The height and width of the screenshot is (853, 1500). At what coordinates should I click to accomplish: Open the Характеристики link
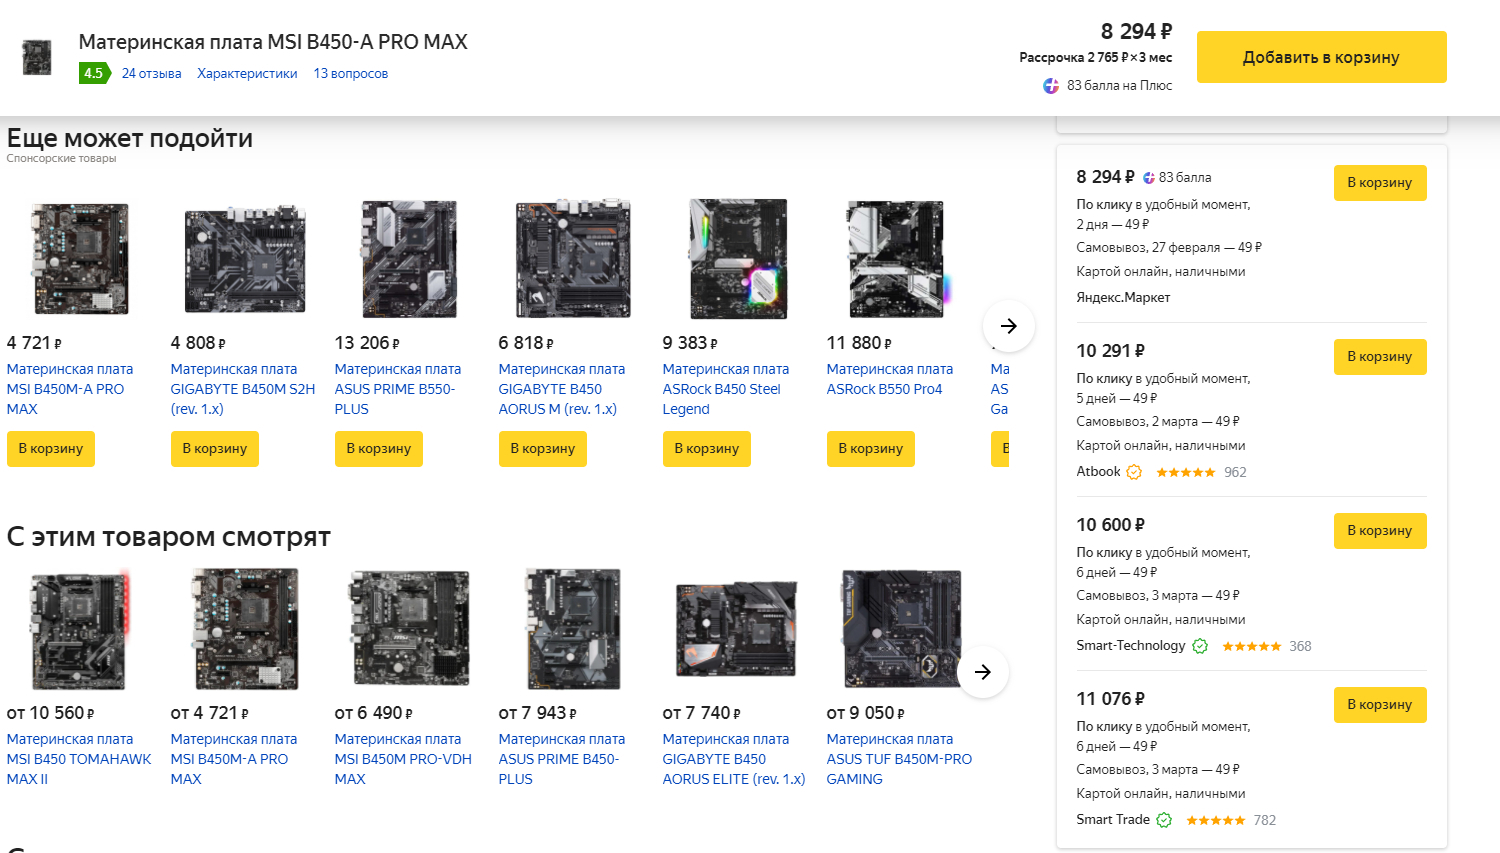tap(247, 73)
